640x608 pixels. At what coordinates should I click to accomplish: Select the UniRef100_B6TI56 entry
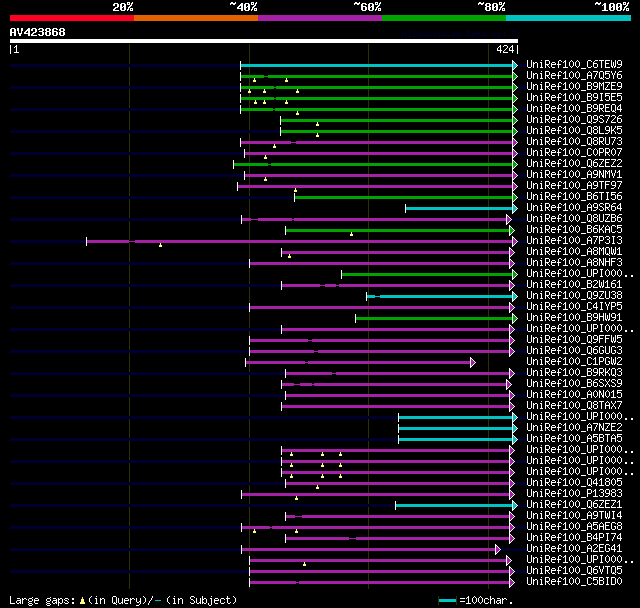574,197
